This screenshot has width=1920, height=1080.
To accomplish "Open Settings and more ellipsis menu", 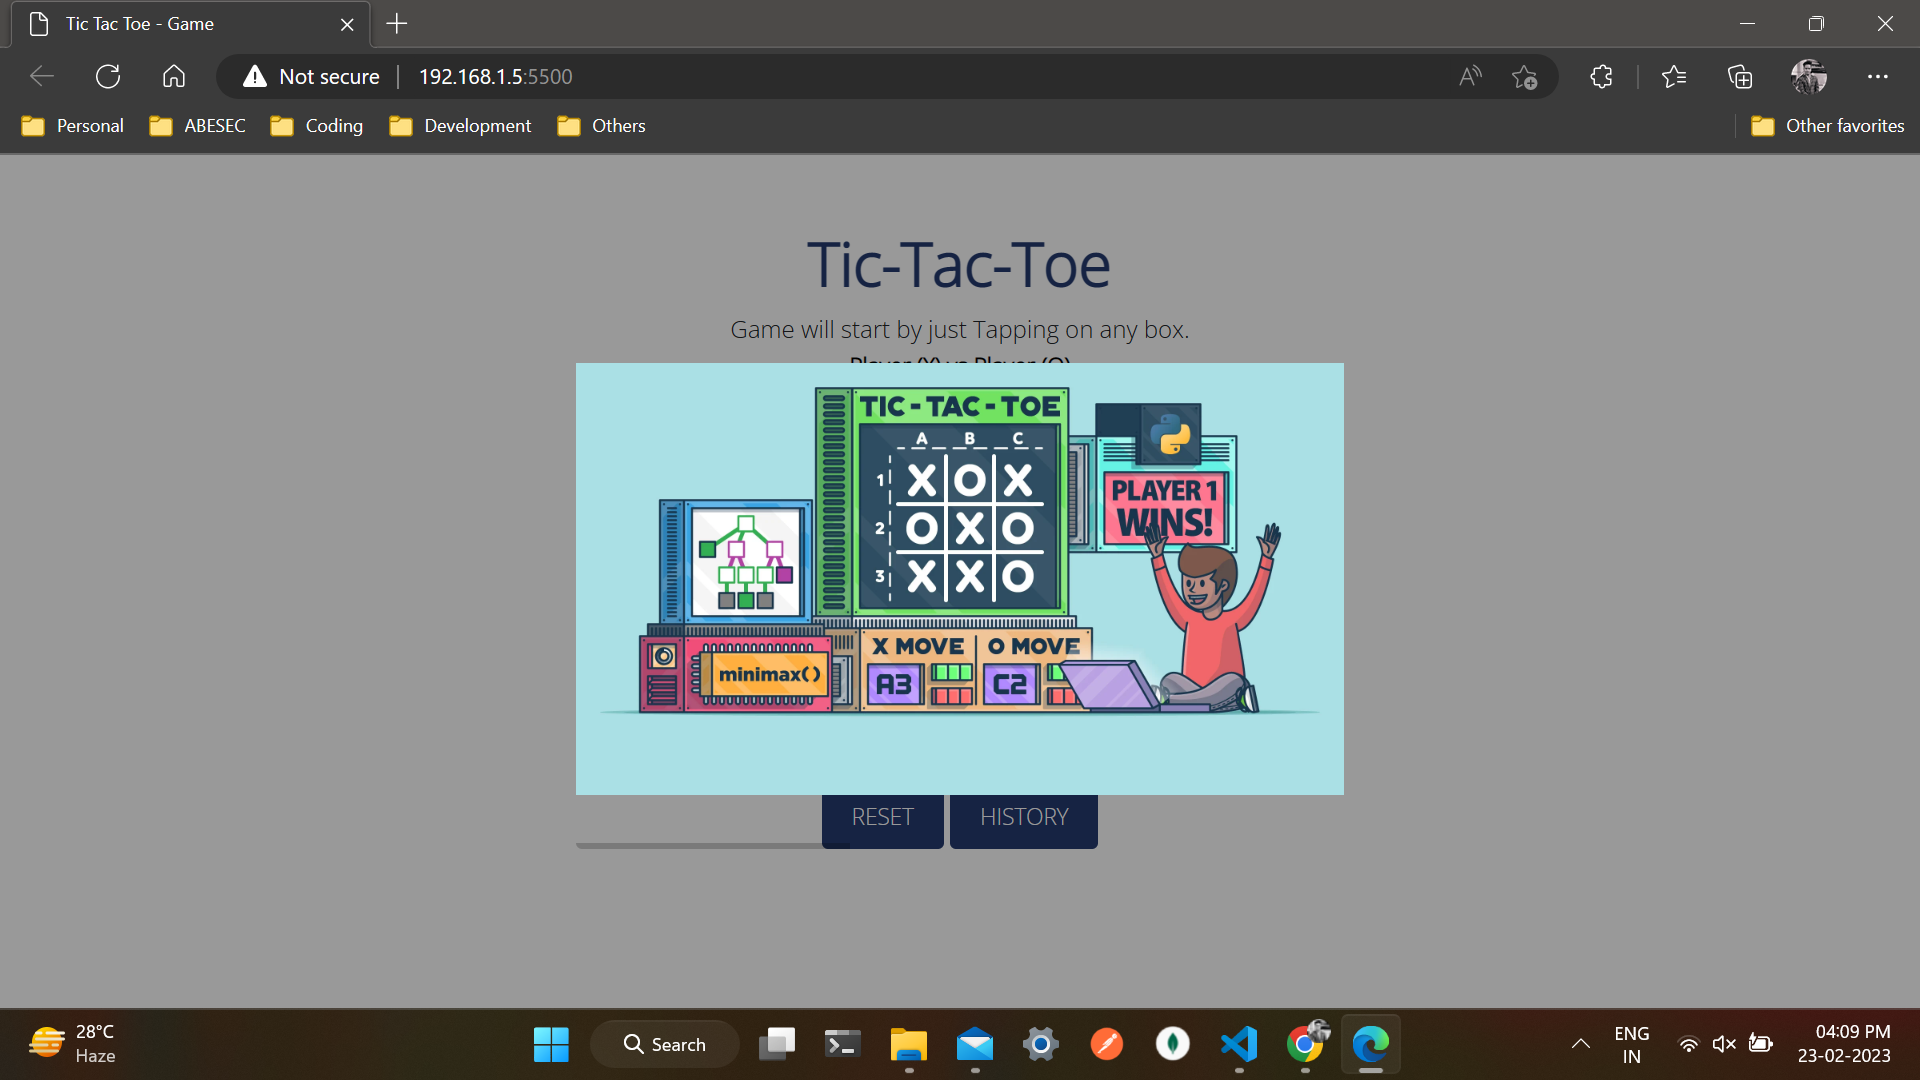I will [x=1877, y=76].
